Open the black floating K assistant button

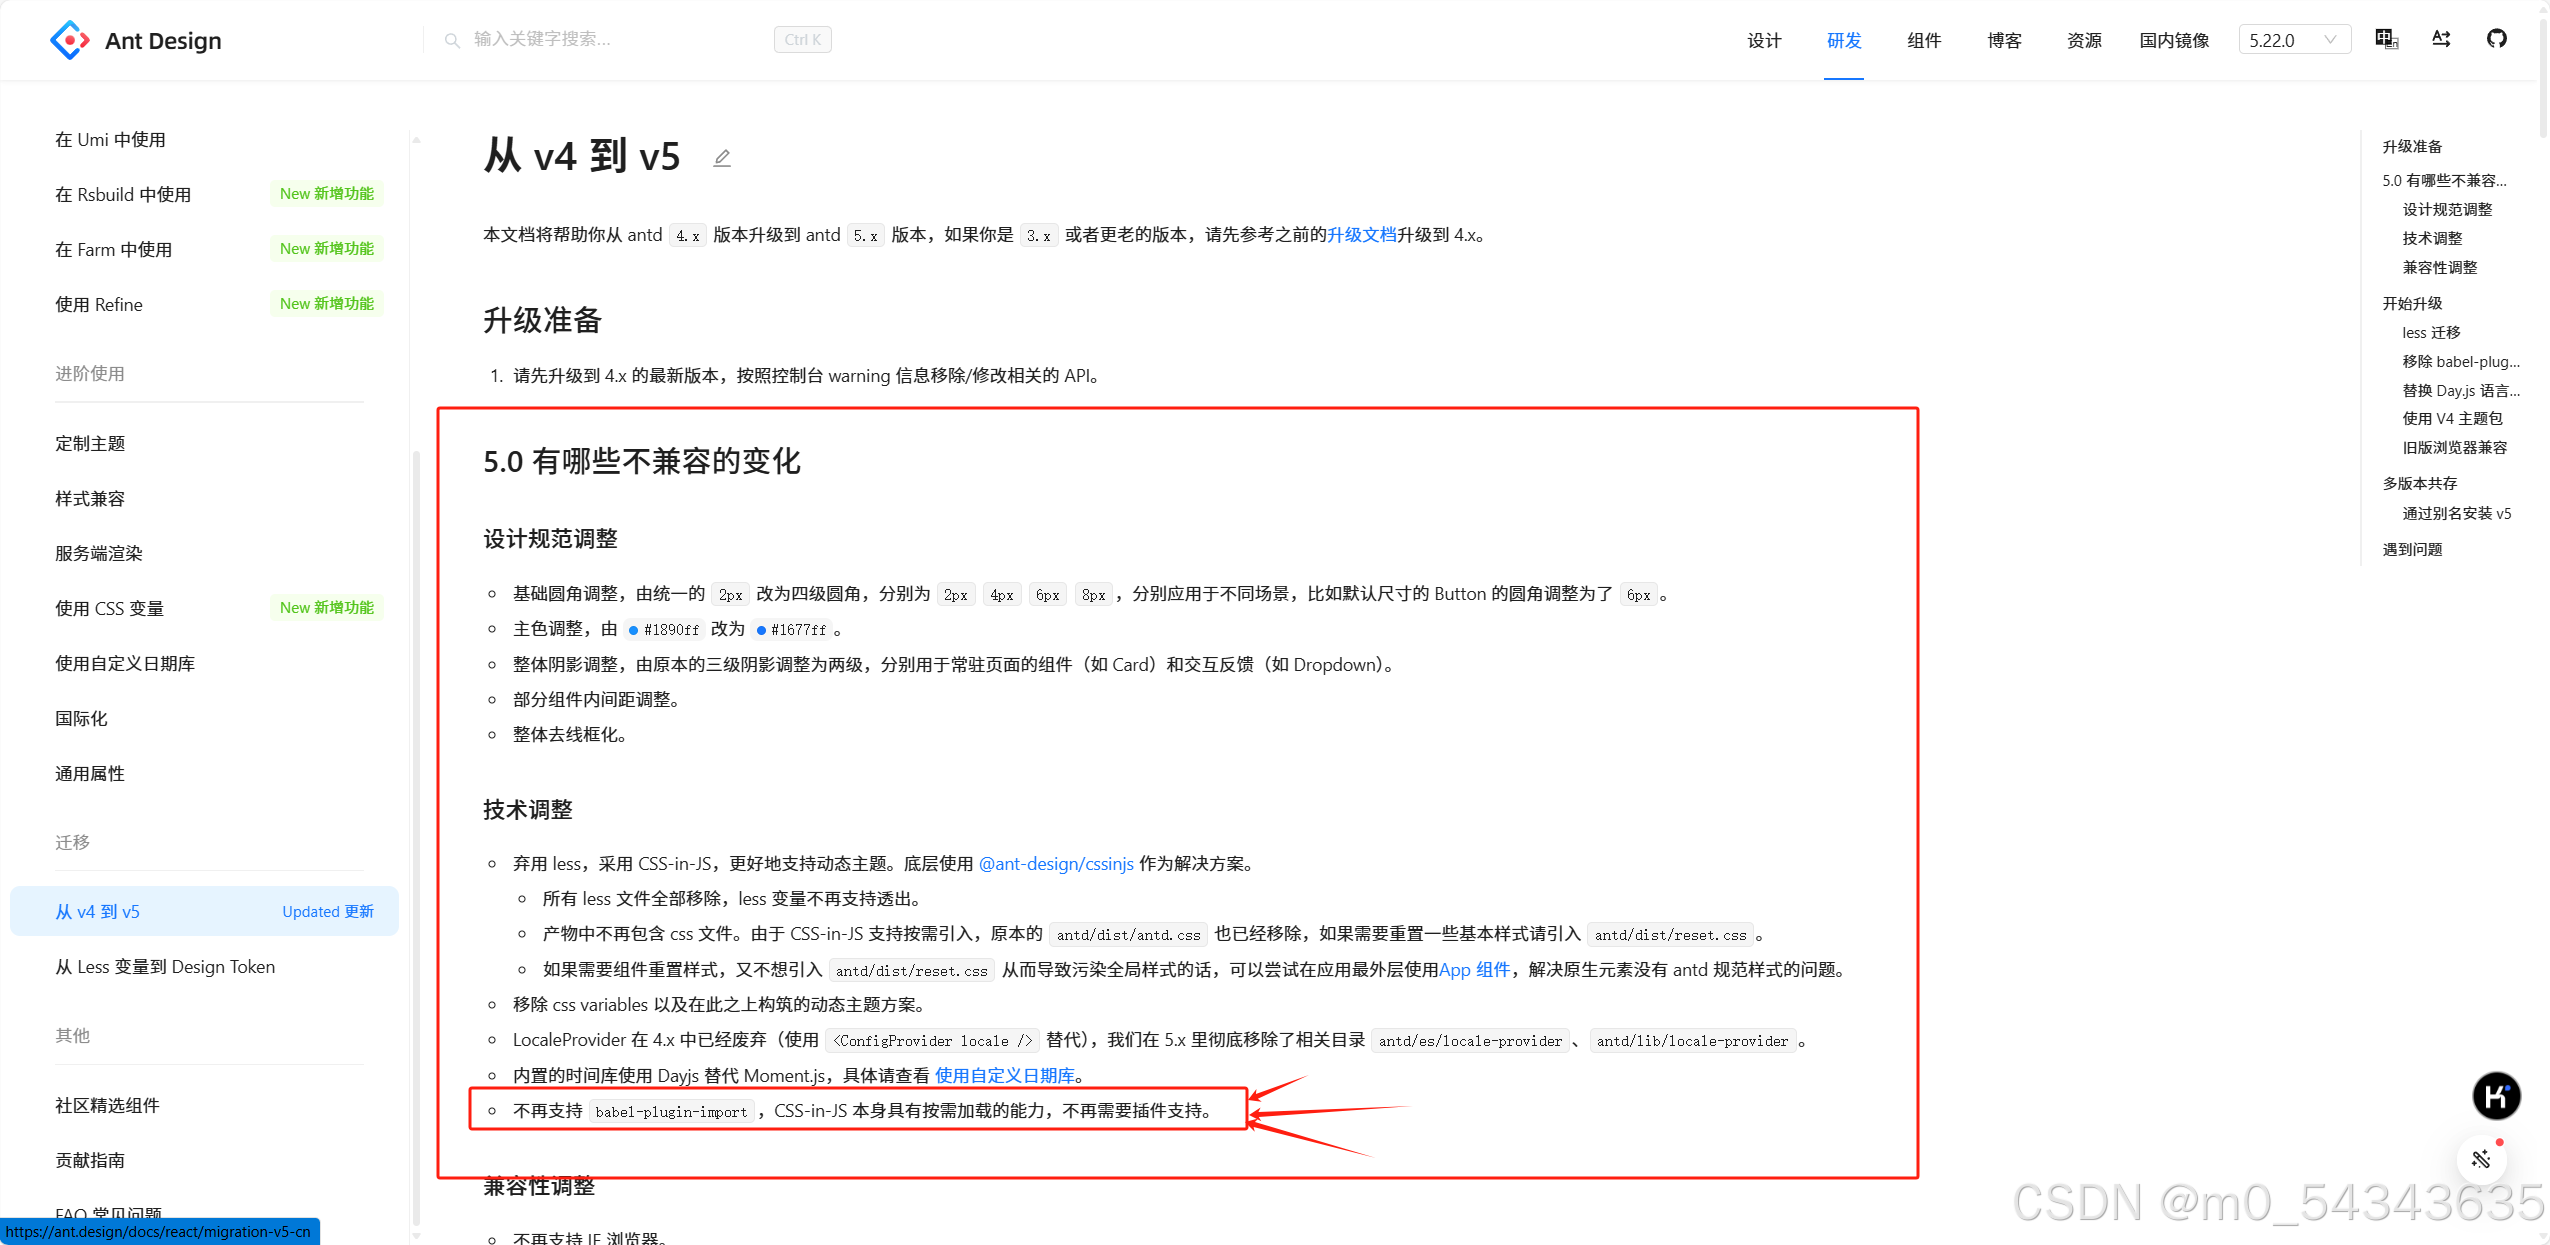[x=2496, y=1096]
